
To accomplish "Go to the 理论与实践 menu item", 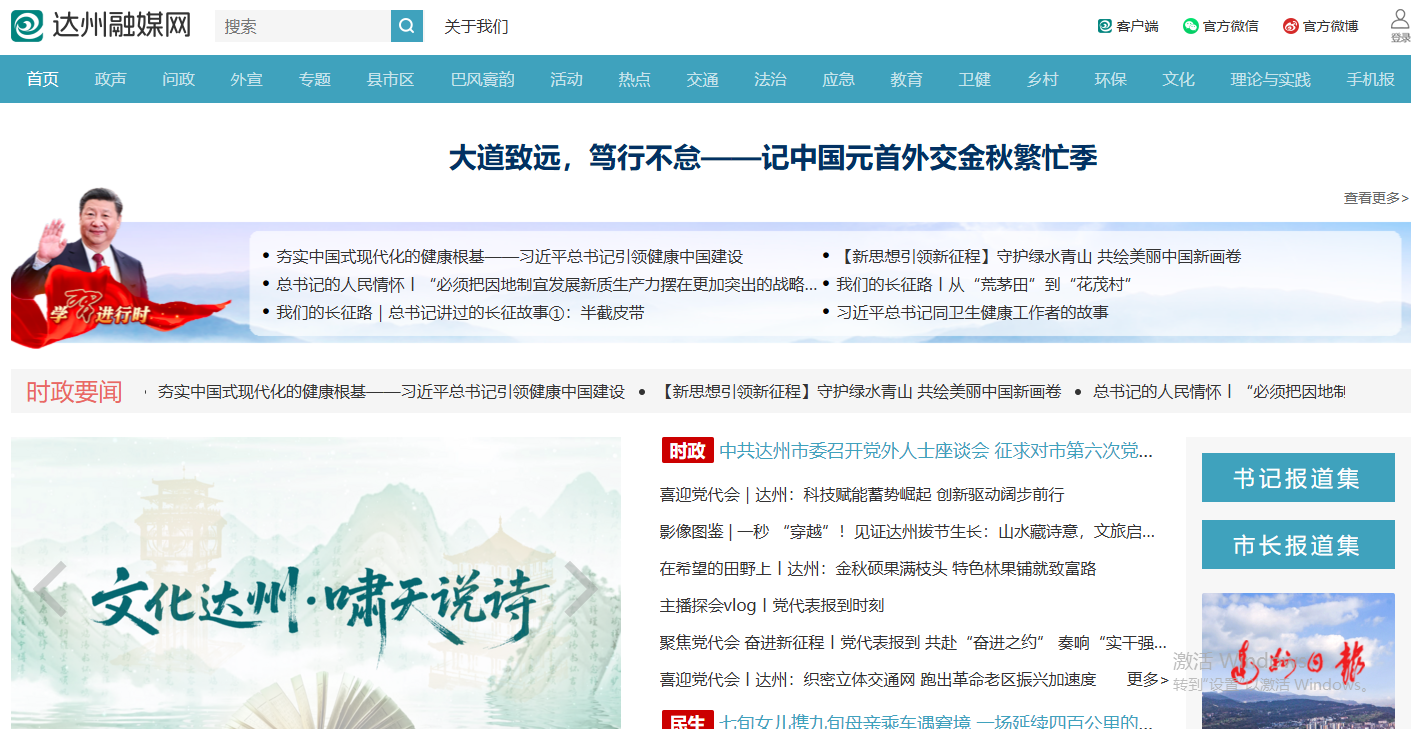I will pyautogui.click(x=1270, y=79).
